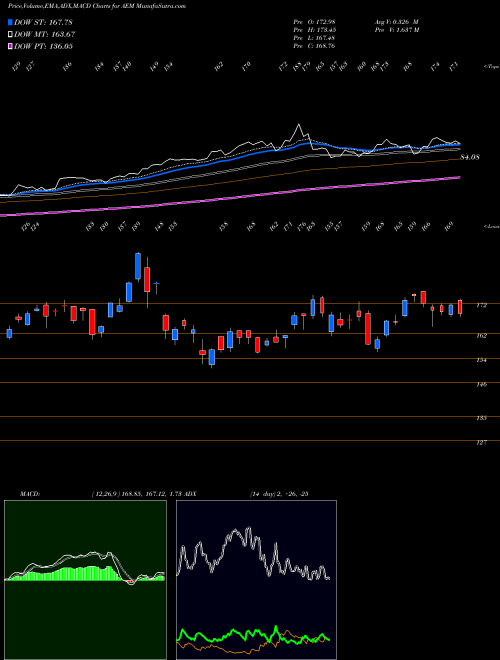Click the white DOW MT legend swatch

[x=11, y=34]
